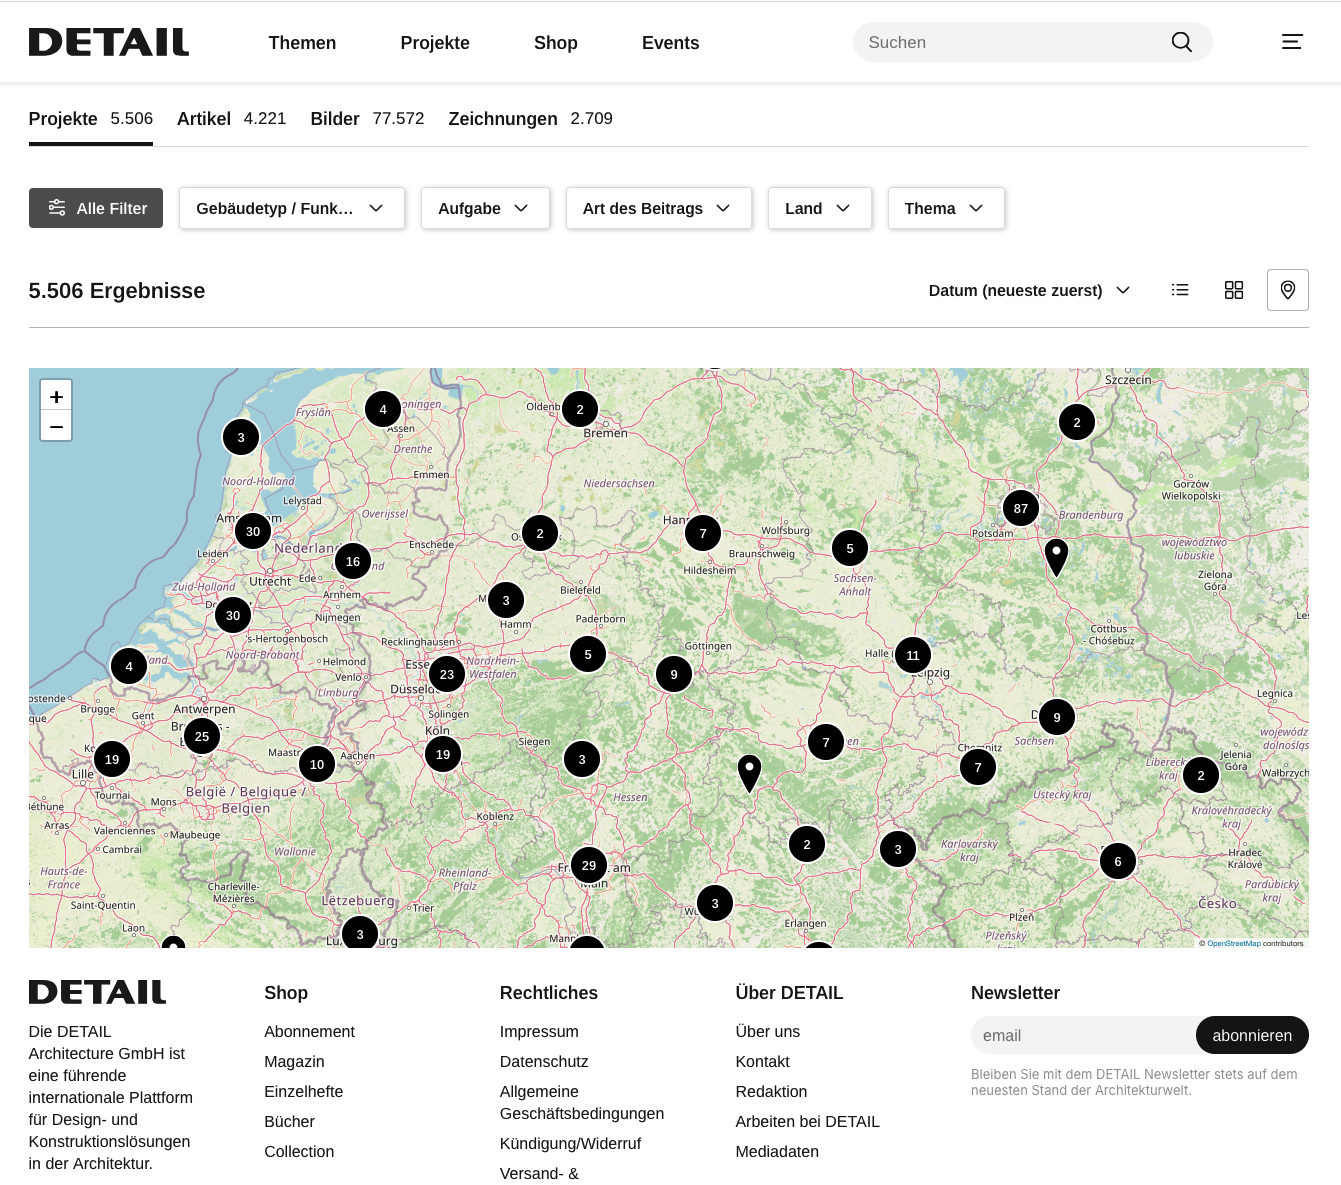The image size is (1341, 1185).
Task: Open Events in the top navigation
Action: tap(670, 43)
